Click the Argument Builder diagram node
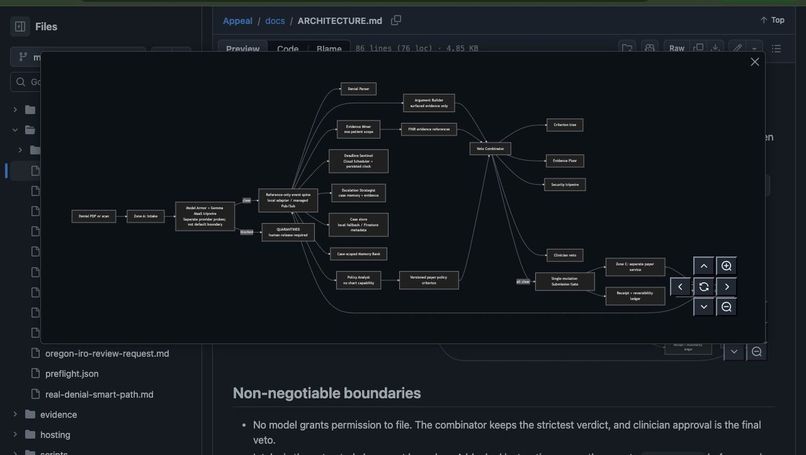806x455 pixels. (x=429, y=103)
